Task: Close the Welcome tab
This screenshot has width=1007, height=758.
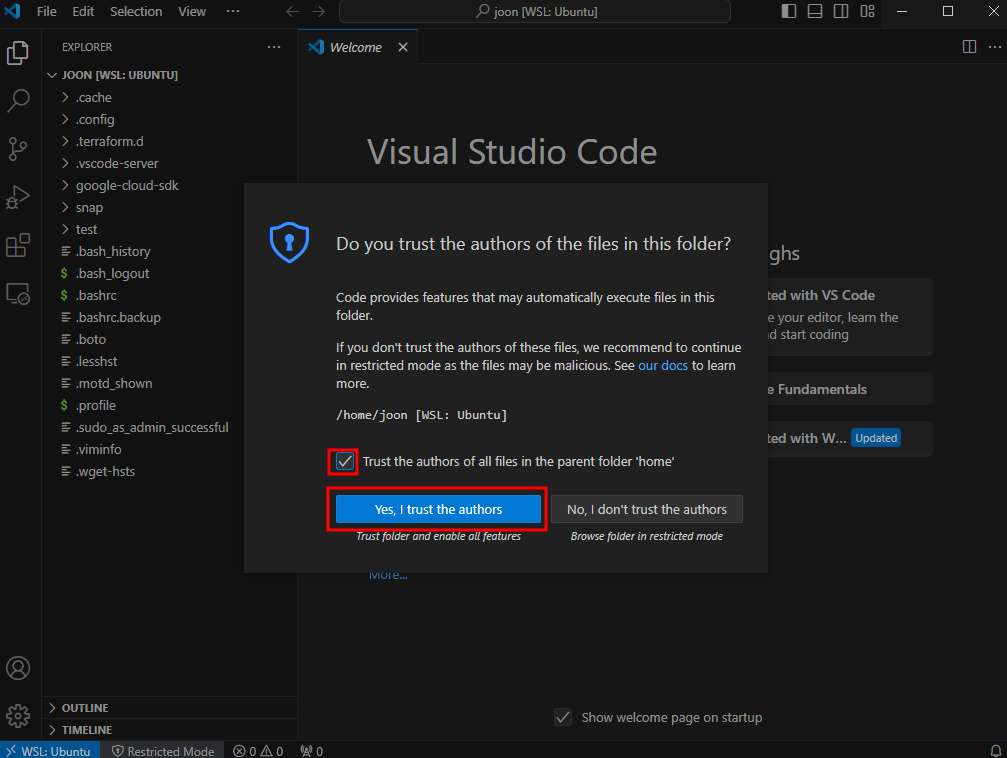Action: click(x=403, y=47)
